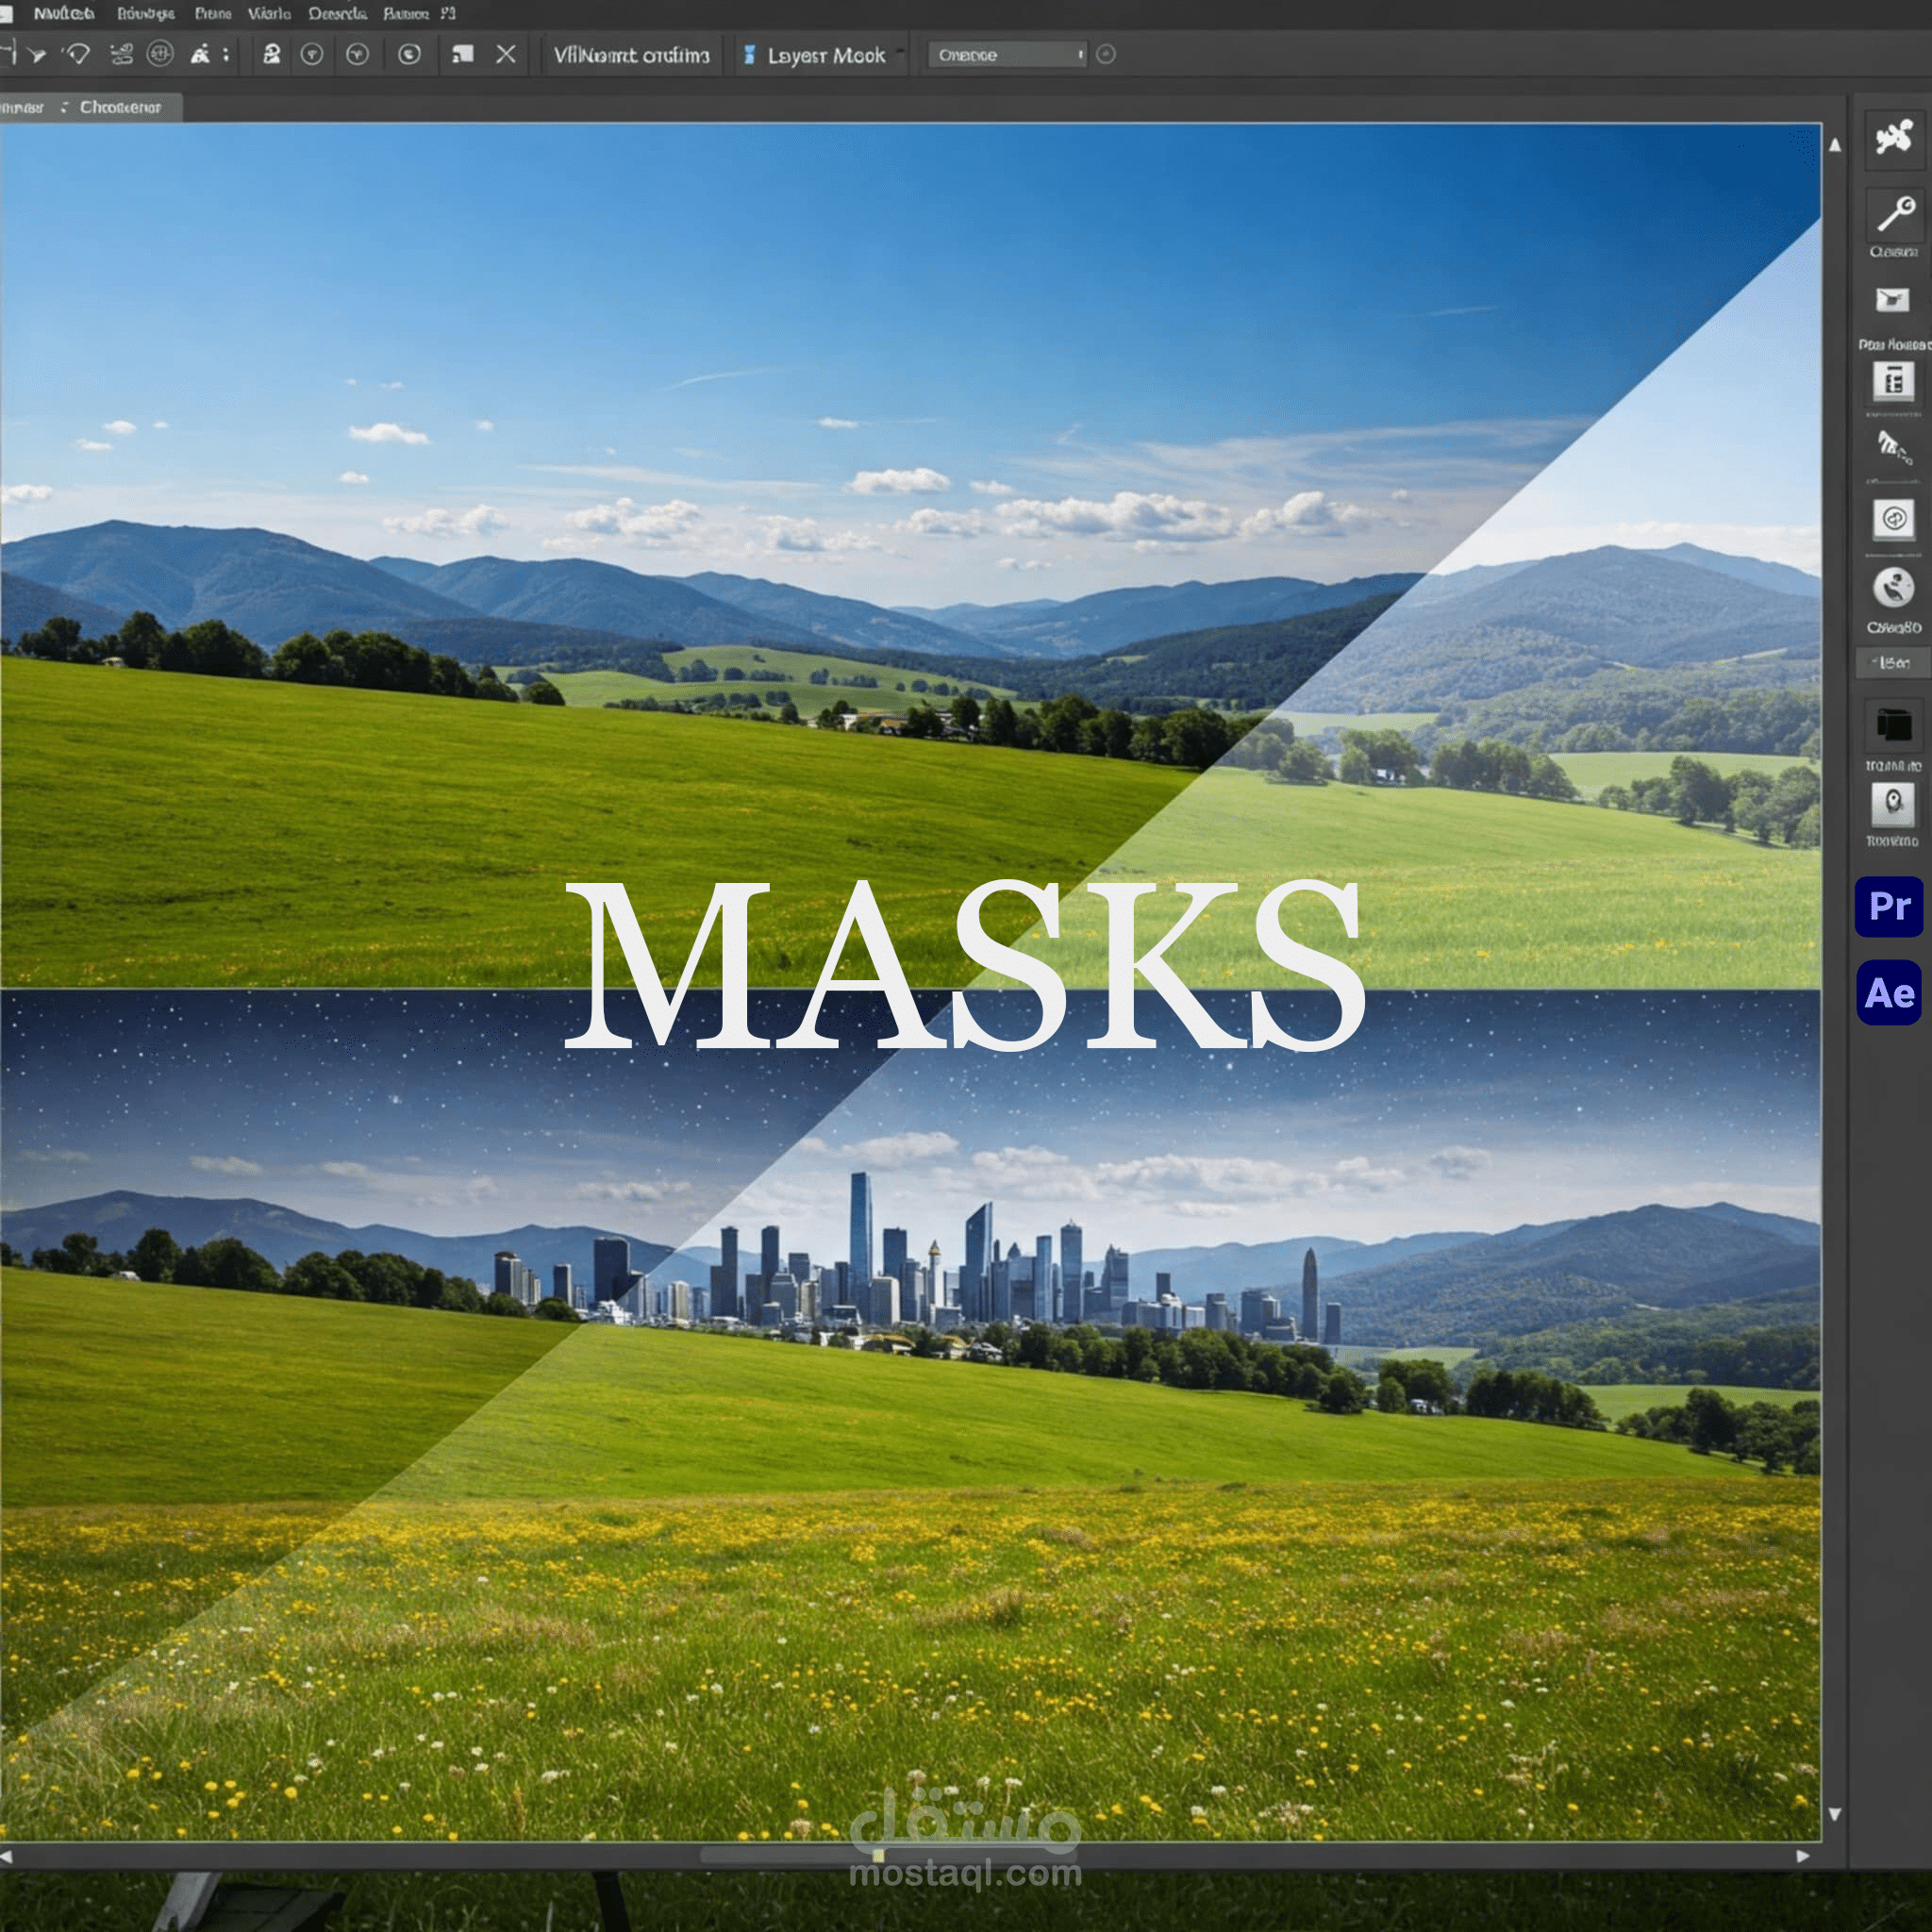Image resolution: width=1932 pixels, height=1932 pixels.
Task: Click the person stamp icon in toolbar
Action: (271, 54)
